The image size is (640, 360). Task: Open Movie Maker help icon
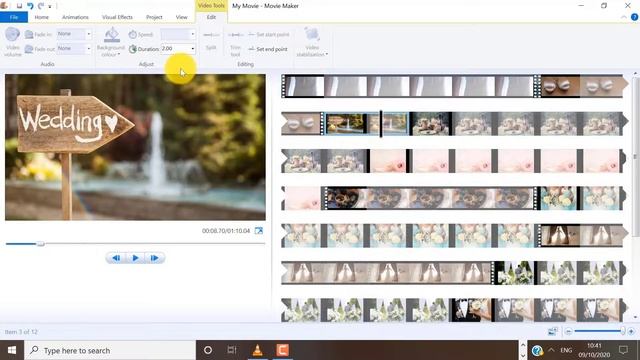tap(634, 17)
